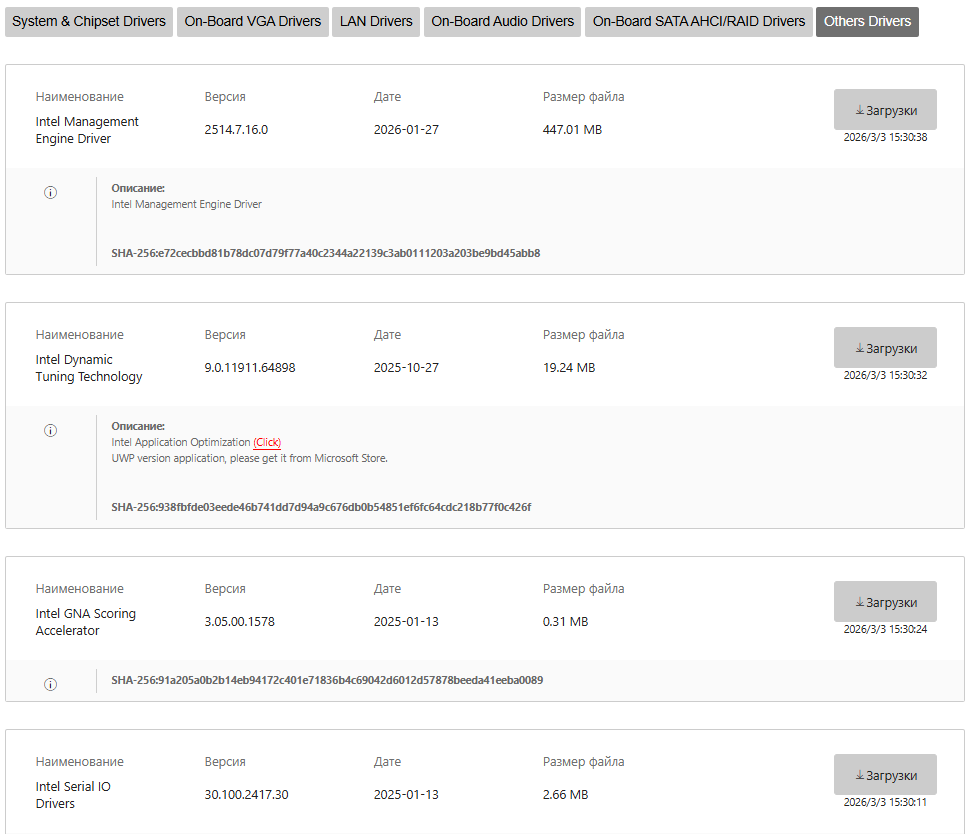Click timestamp 2026/3/3 15:30:24

click(x=885, y=629)
